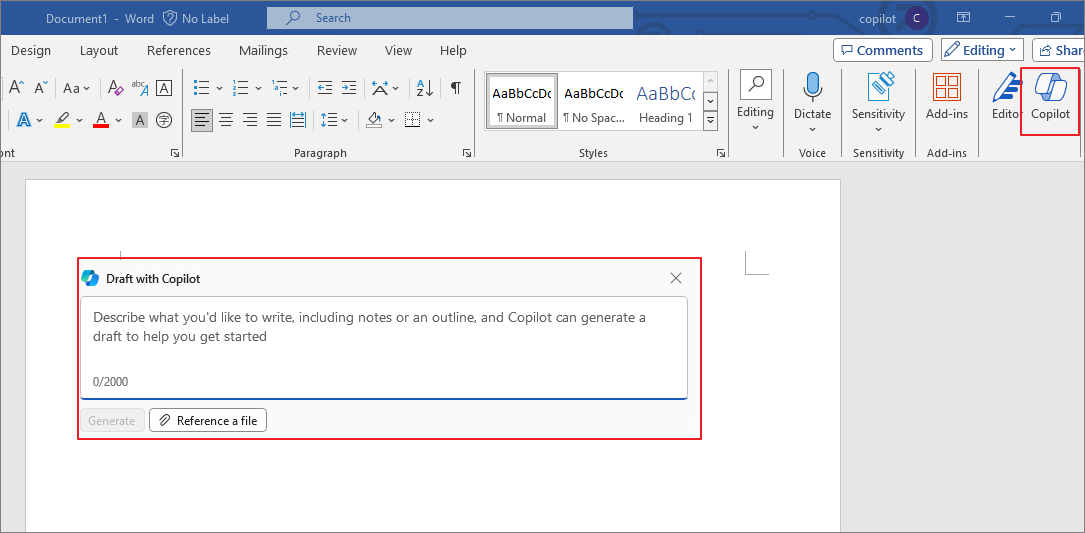
Task: Switch to the Layout tab
Action: coord(99,51)
